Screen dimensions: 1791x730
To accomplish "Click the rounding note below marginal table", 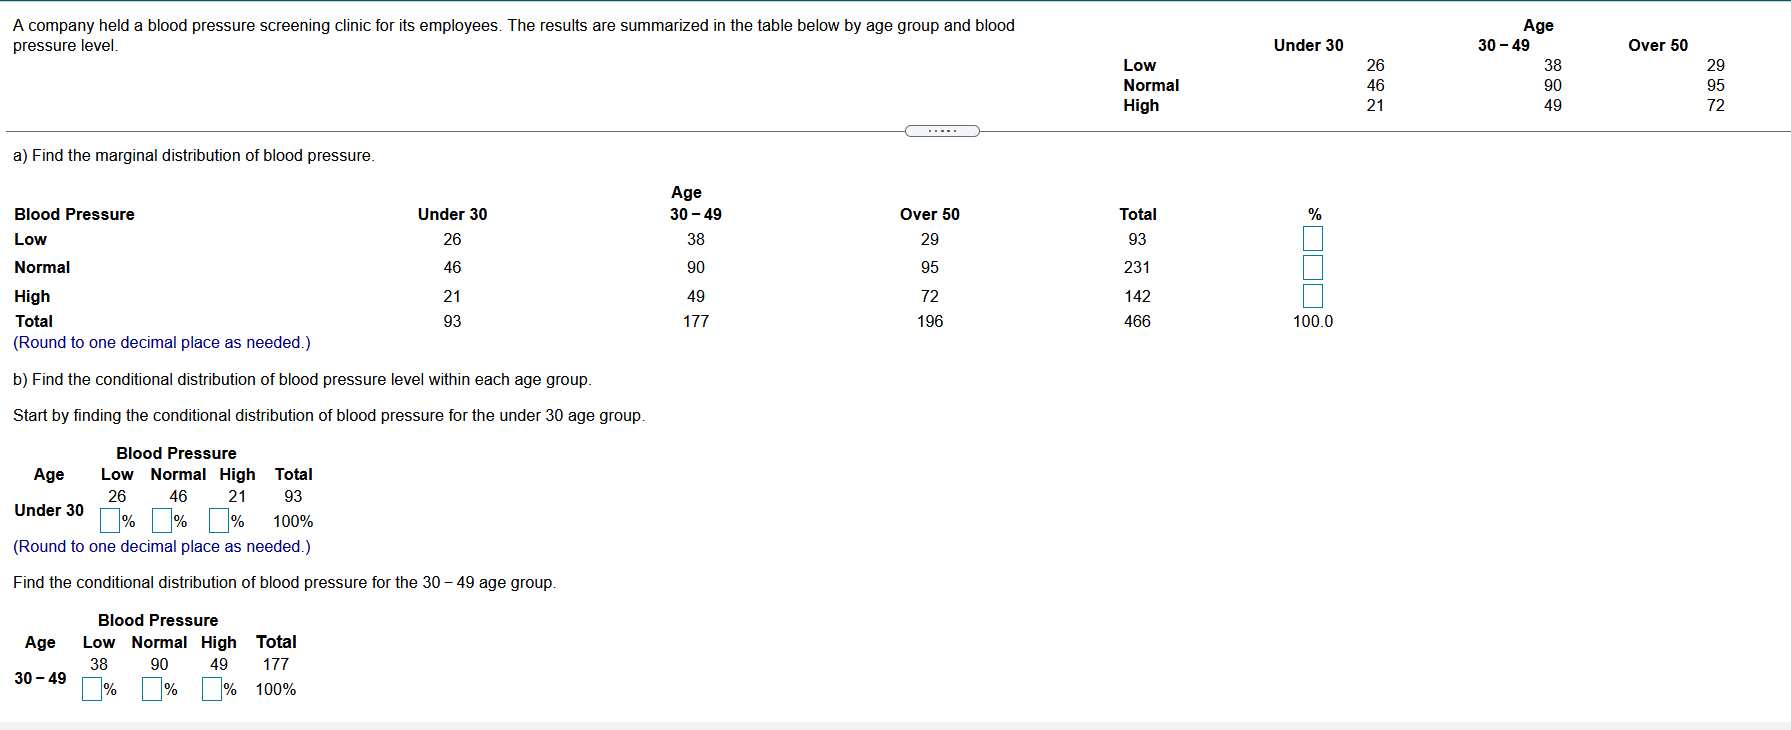I will (x=162, y=342).
